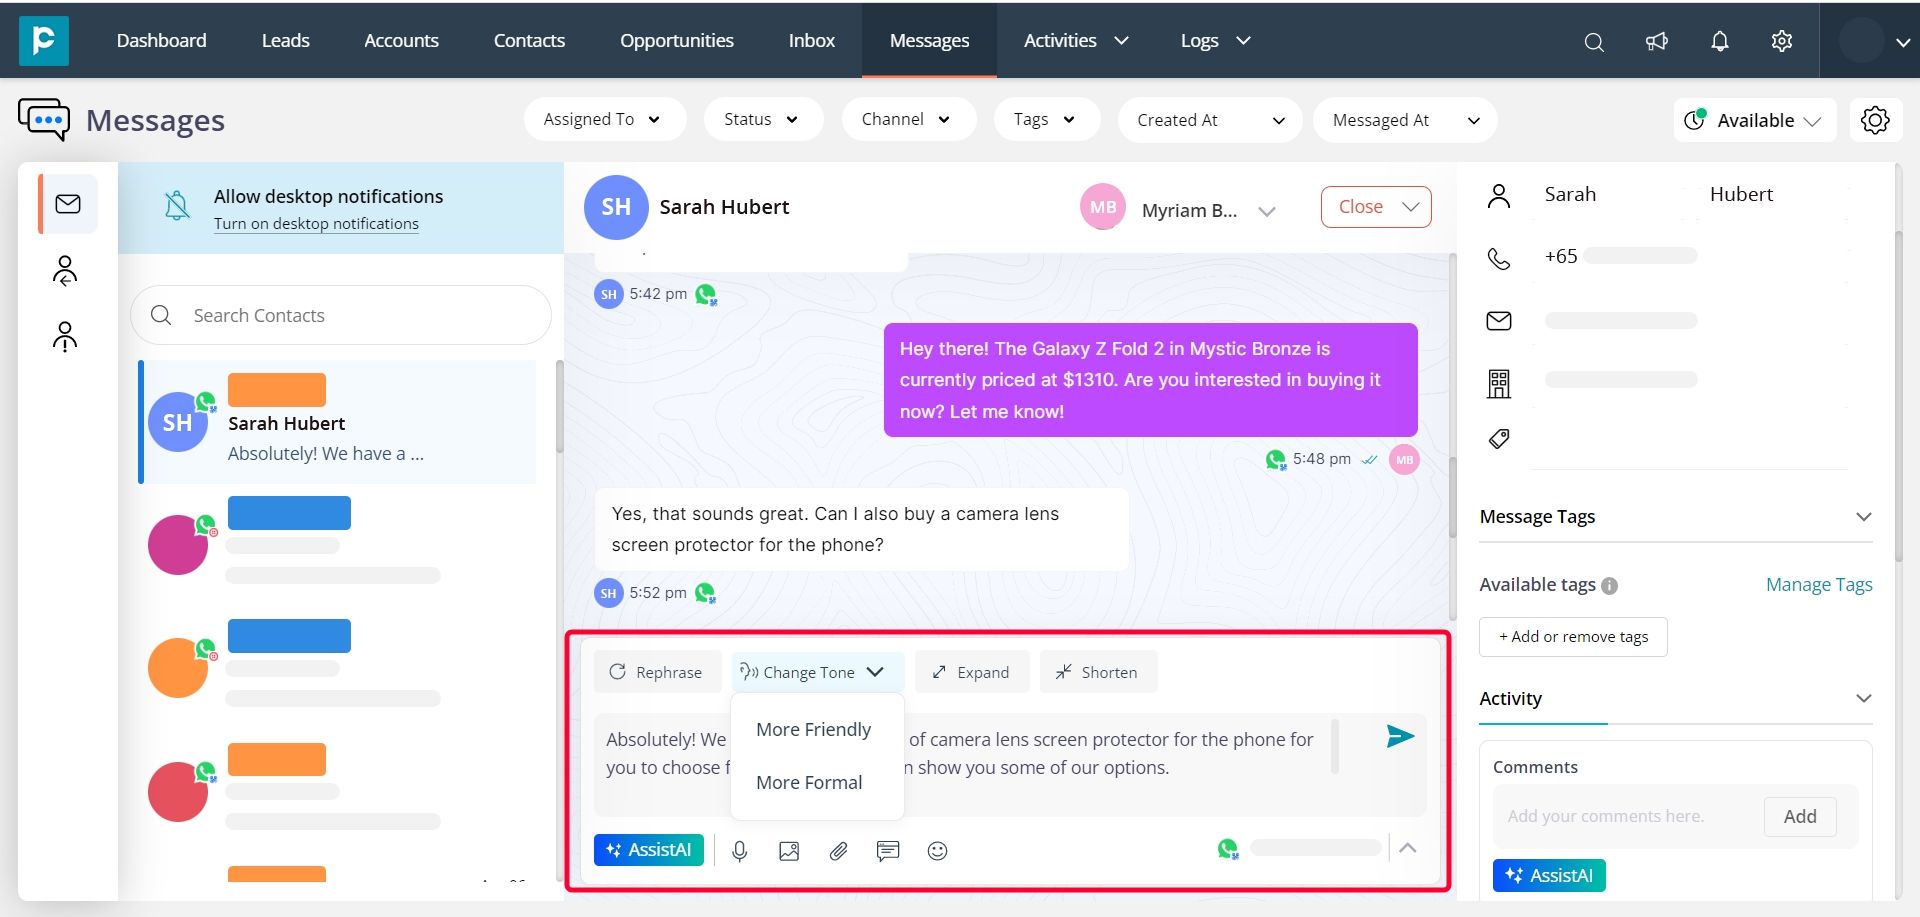Add the comment with the Add button
The width and height of the screenshot is (1920, 917).
point(1800,816)
